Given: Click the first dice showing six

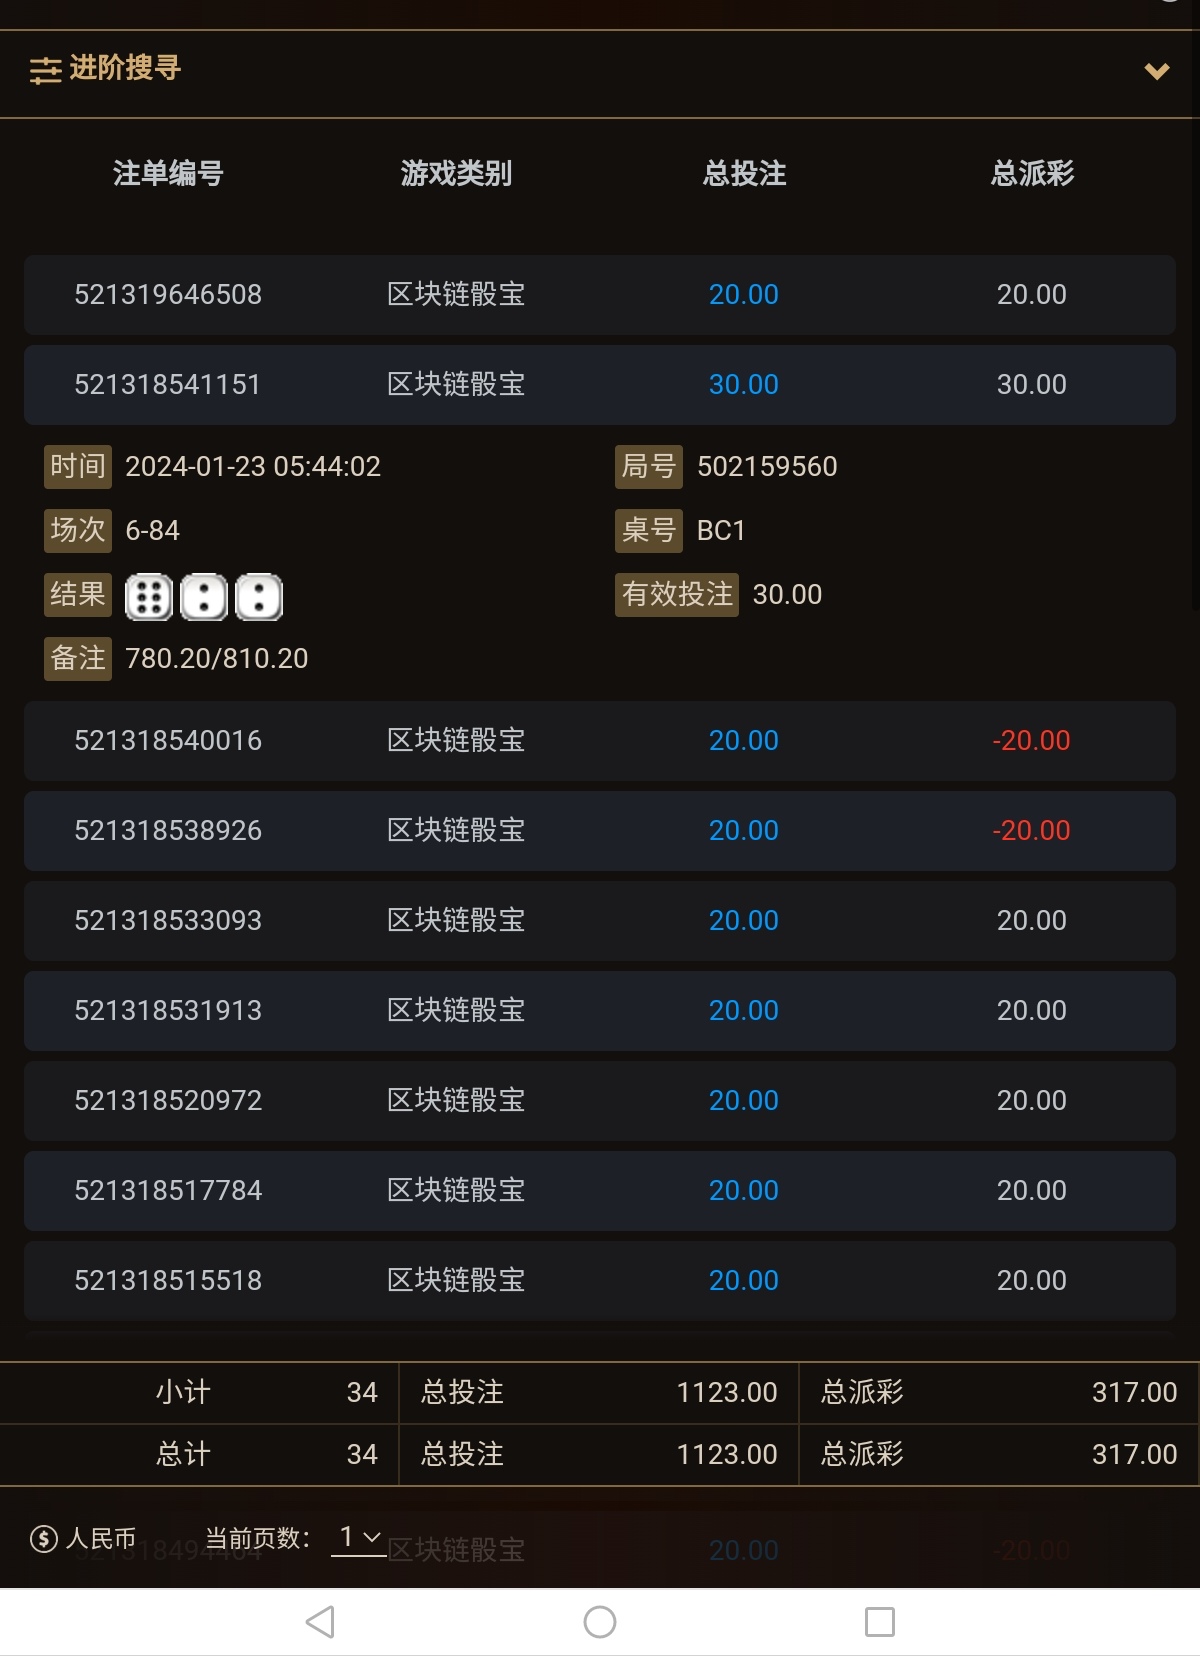Looking at the screenshot, I should point(148,597).
